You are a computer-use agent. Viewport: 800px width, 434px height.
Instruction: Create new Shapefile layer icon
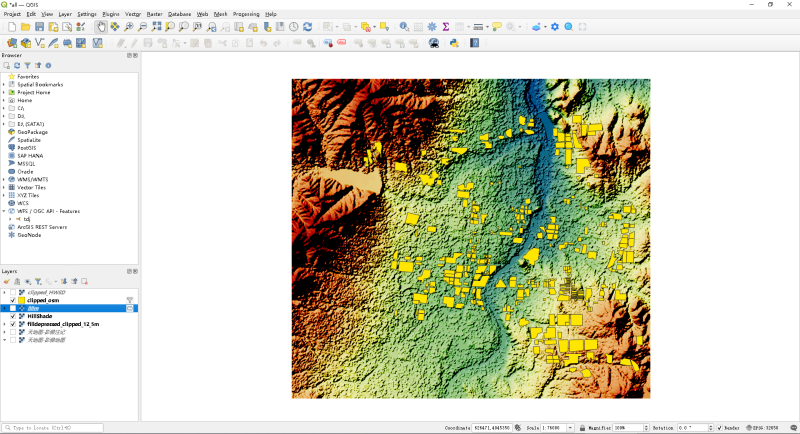[39, 43]
